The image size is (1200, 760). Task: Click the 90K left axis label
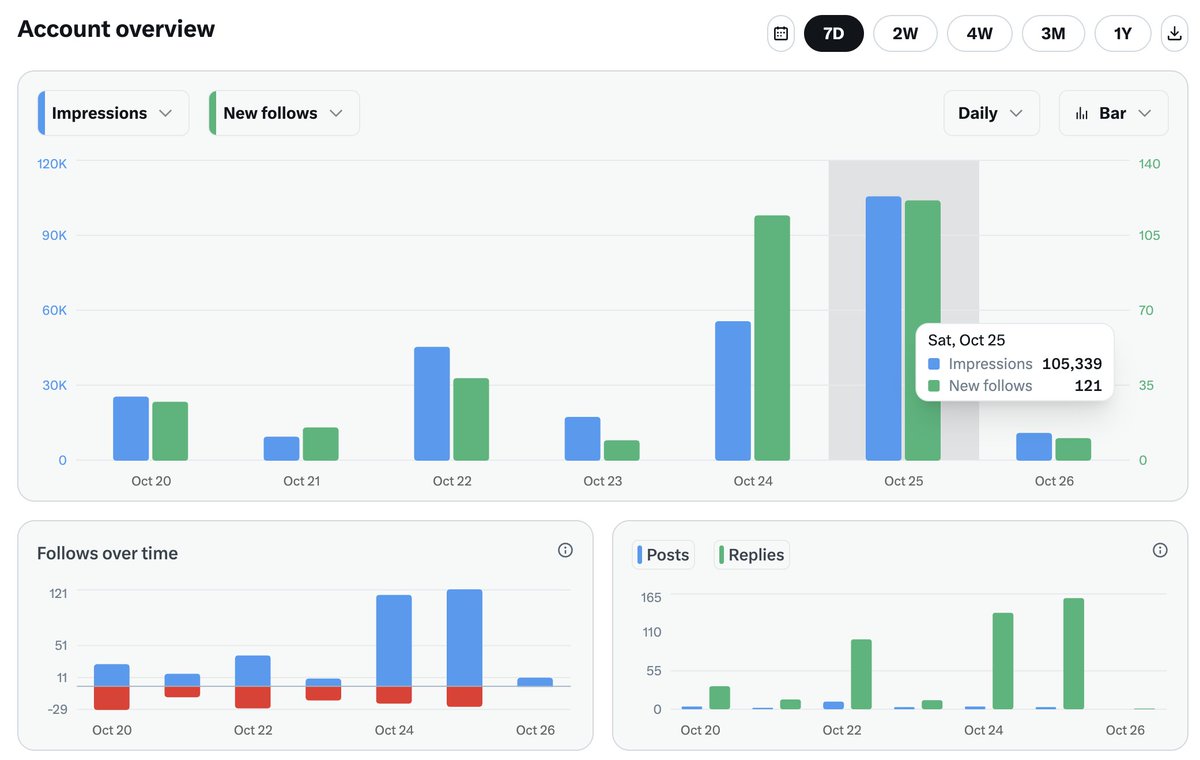click(55, 235)
